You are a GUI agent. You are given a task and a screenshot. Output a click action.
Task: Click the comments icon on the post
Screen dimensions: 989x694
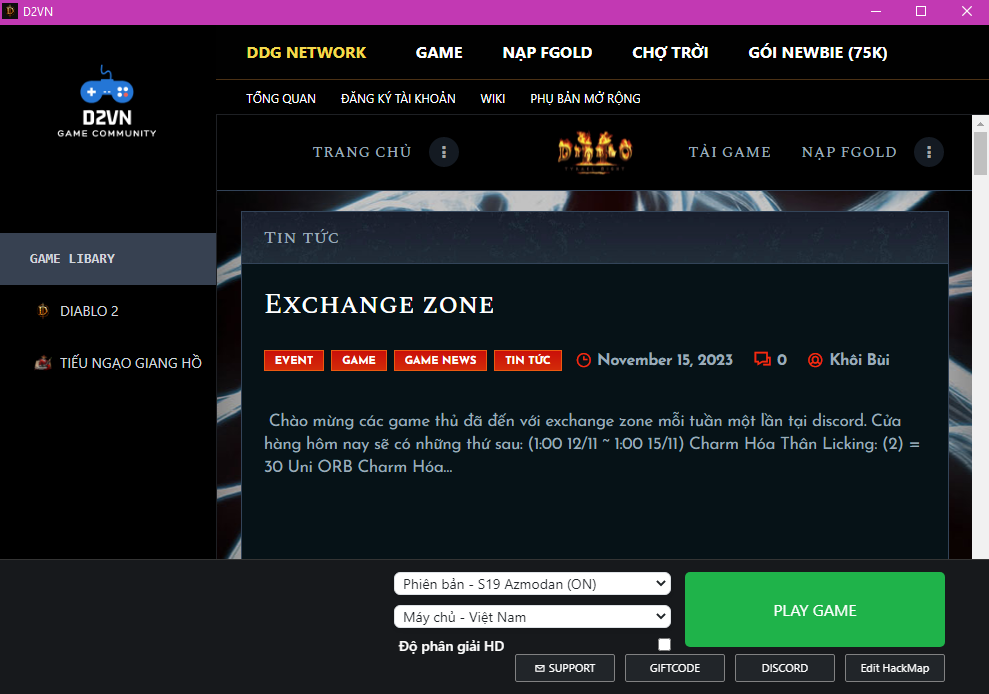762,360
